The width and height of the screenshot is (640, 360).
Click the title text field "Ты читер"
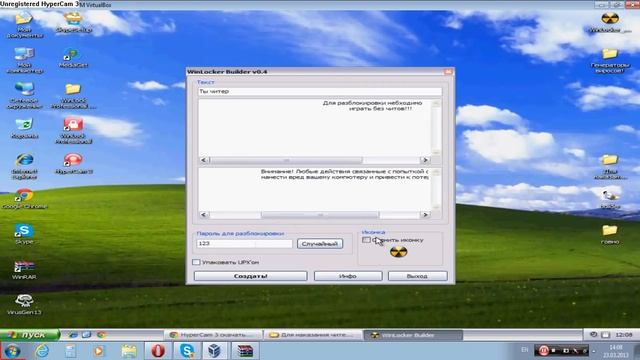pos(320,91)
